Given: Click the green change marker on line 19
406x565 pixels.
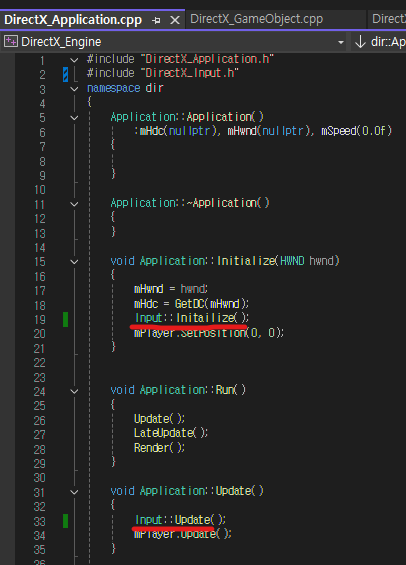Looking at the screenshot, I should point(66,319).
